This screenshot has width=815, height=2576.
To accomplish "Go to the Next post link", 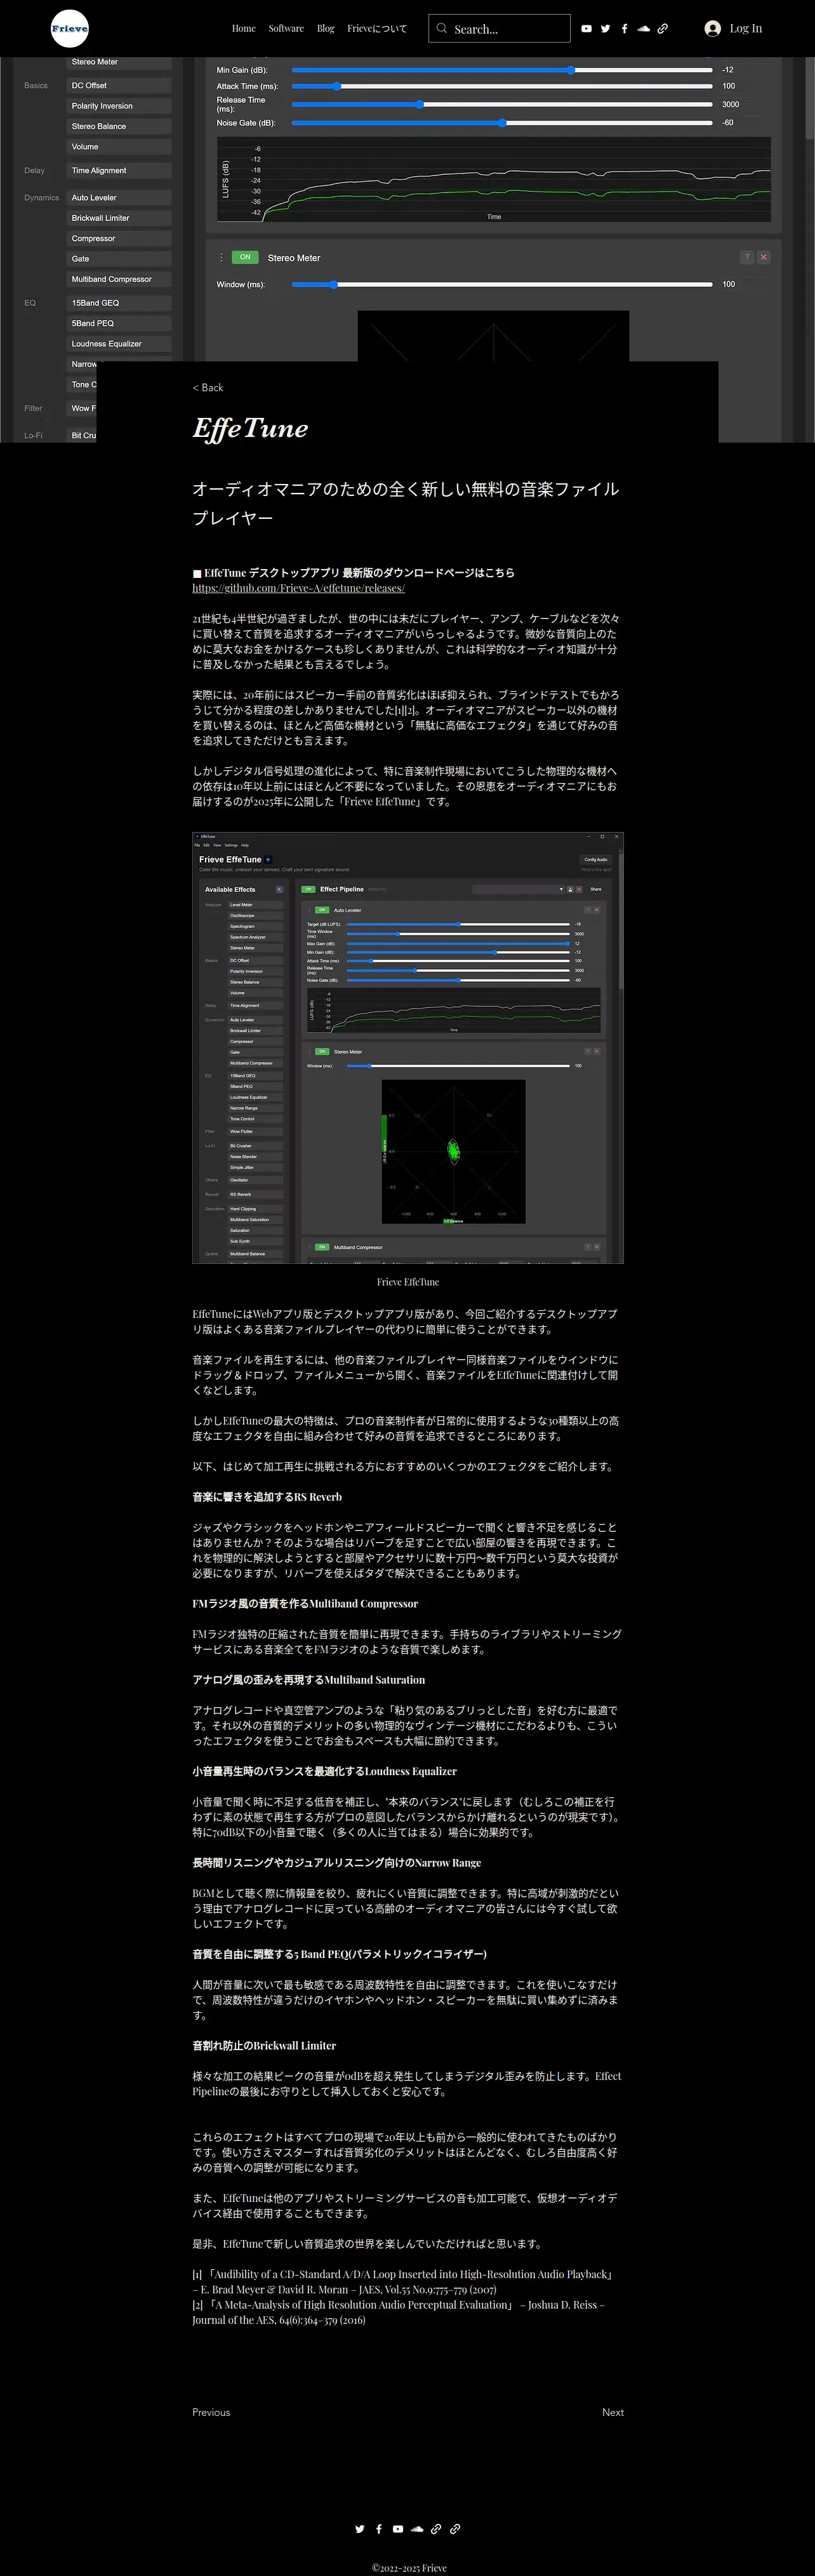I will tap(613, 2413).
